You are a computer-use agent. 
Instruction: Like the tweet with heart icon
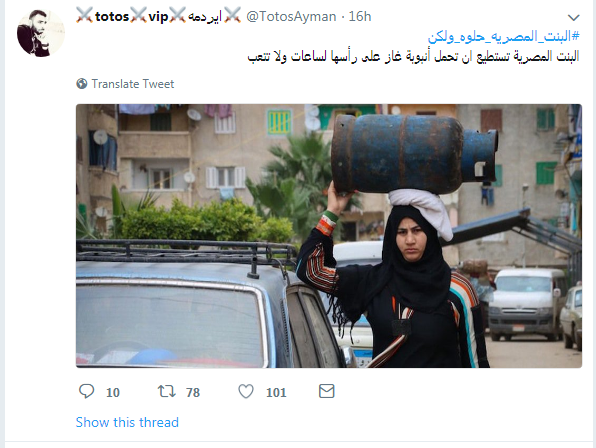[246, 391]
